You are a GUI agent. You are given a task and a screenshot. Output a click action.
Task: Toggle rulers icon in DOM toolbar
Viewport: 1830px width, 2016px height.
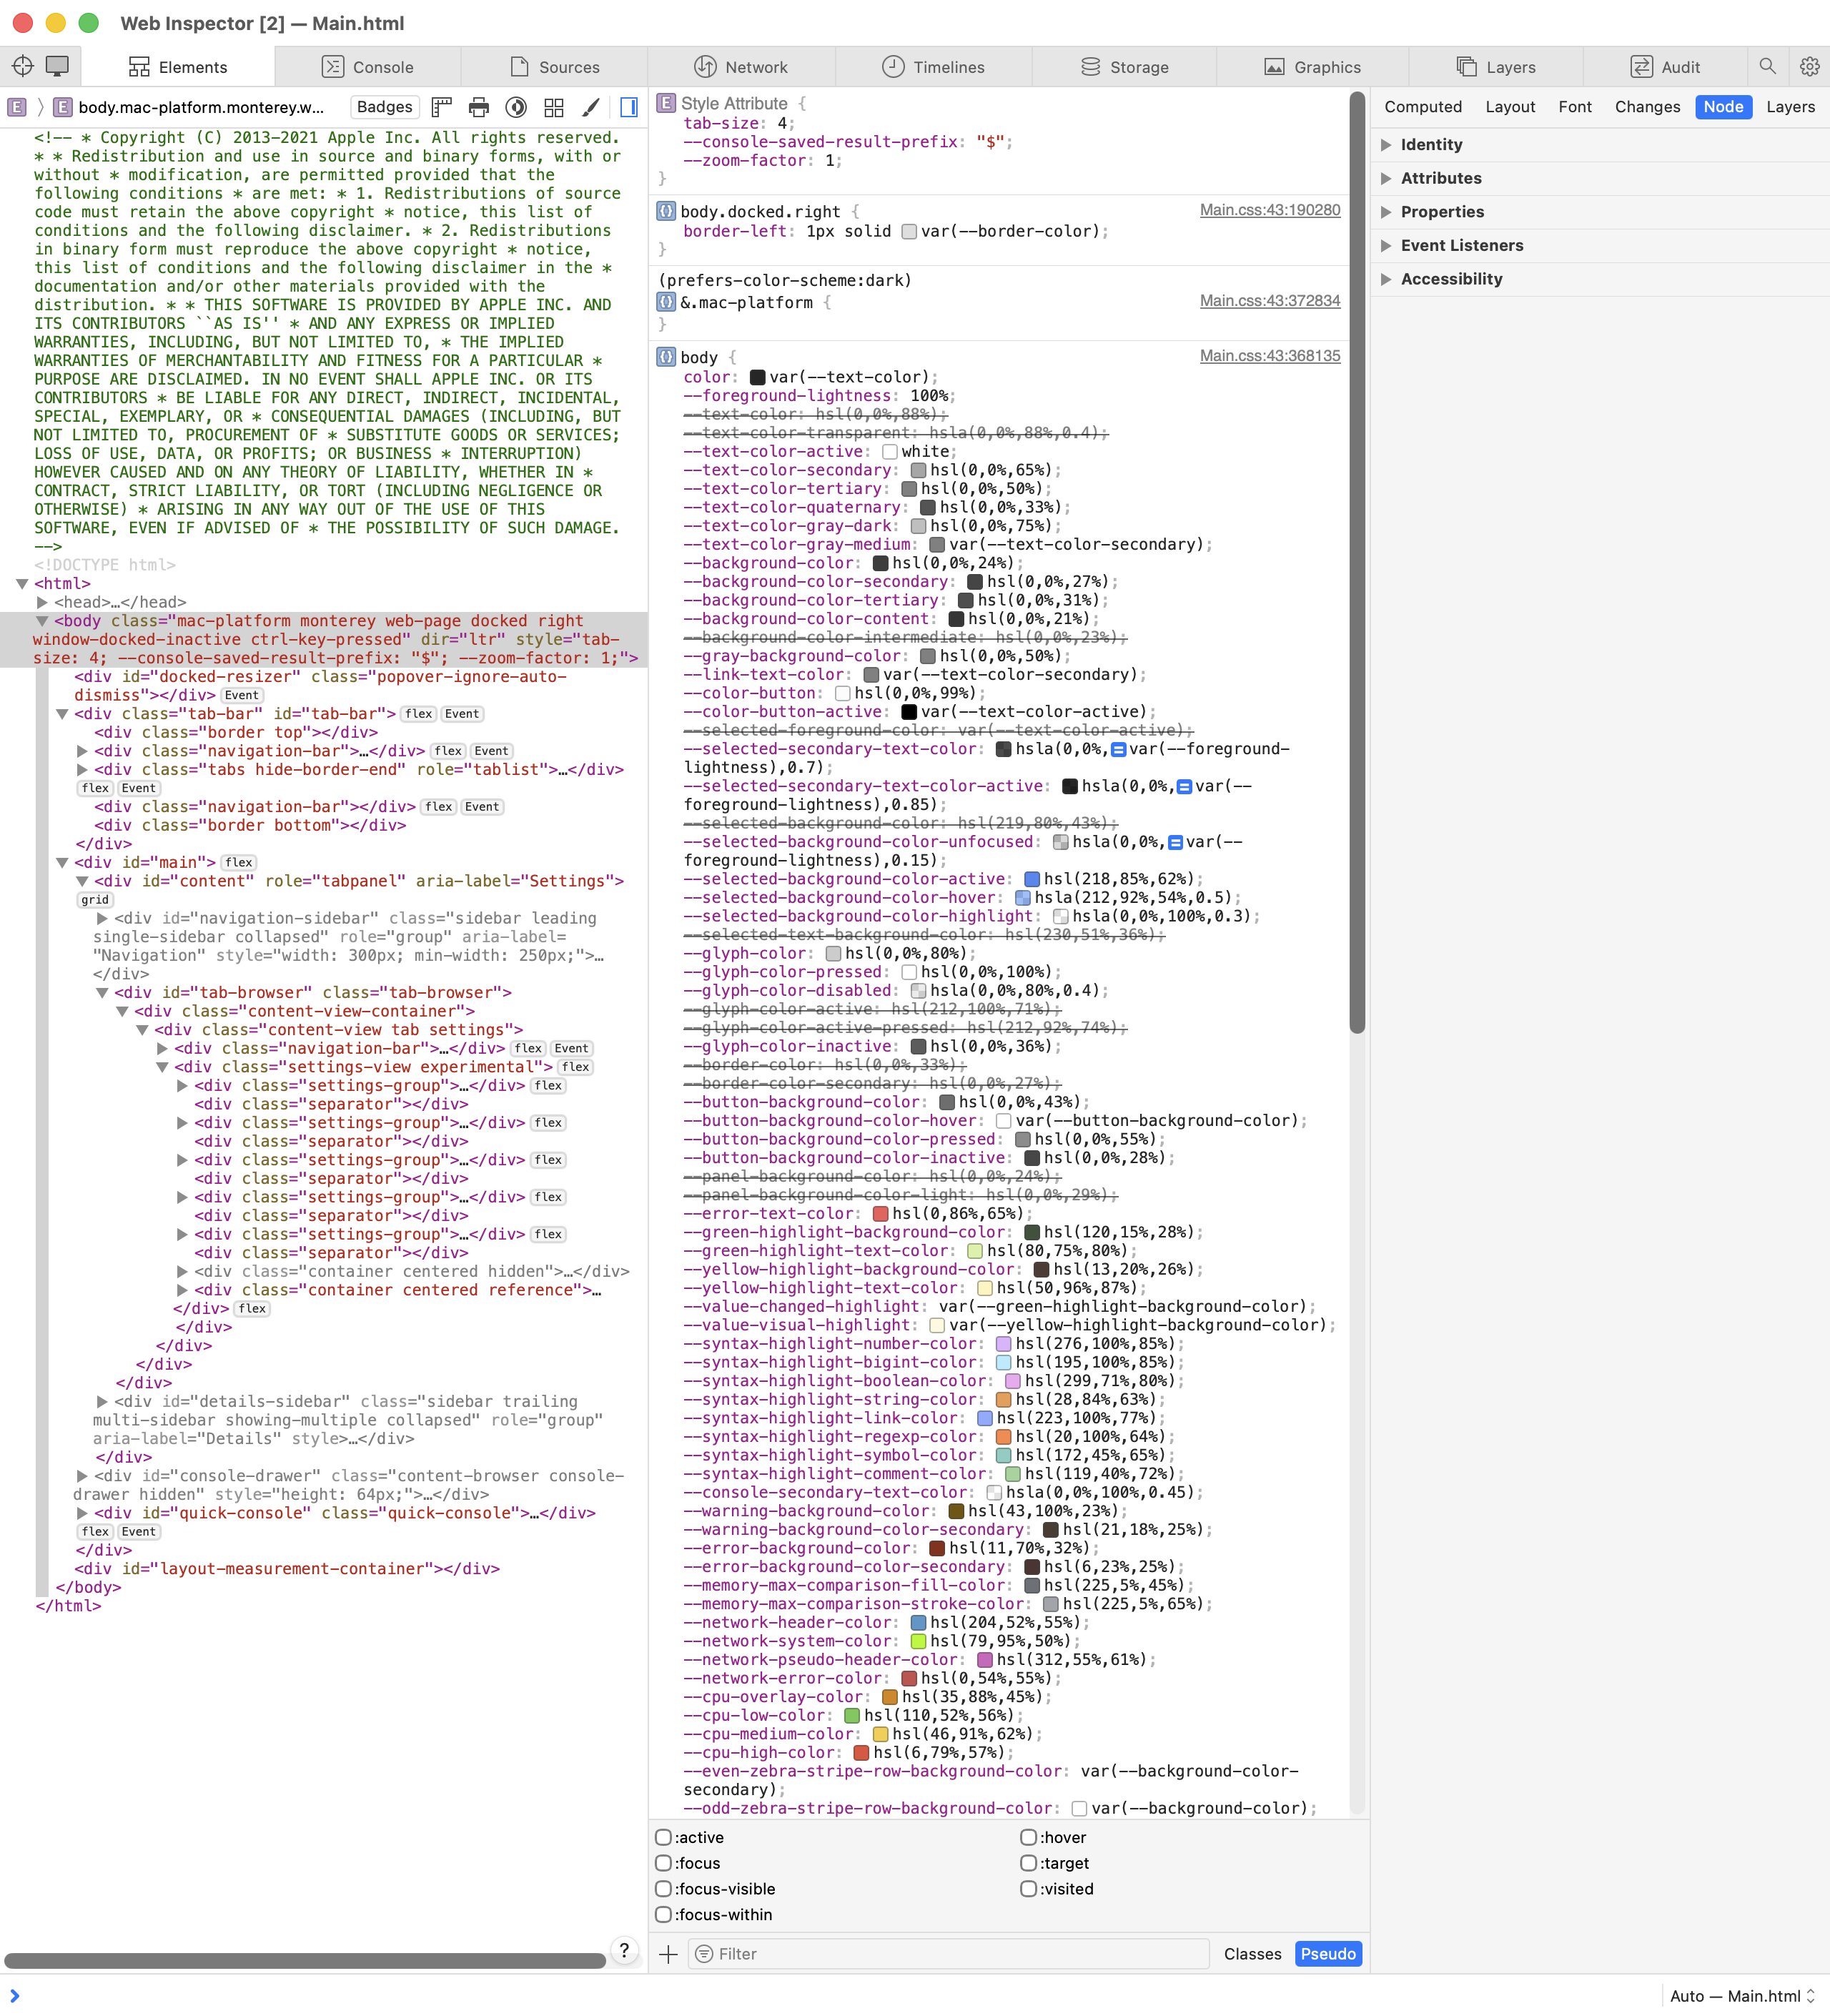(x=442, y=107)
